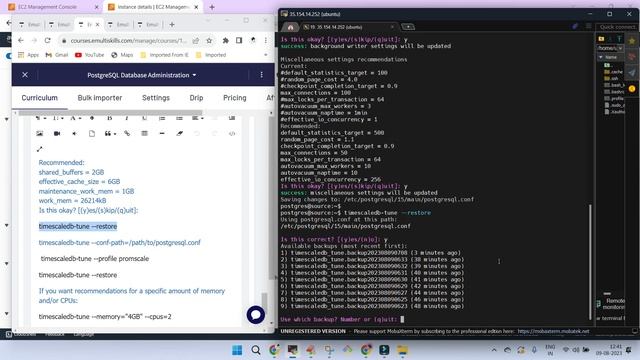The width and height of the screenshot is (640, 360).
Task: Go to the Drip tab
Action: tap(196, 98)
